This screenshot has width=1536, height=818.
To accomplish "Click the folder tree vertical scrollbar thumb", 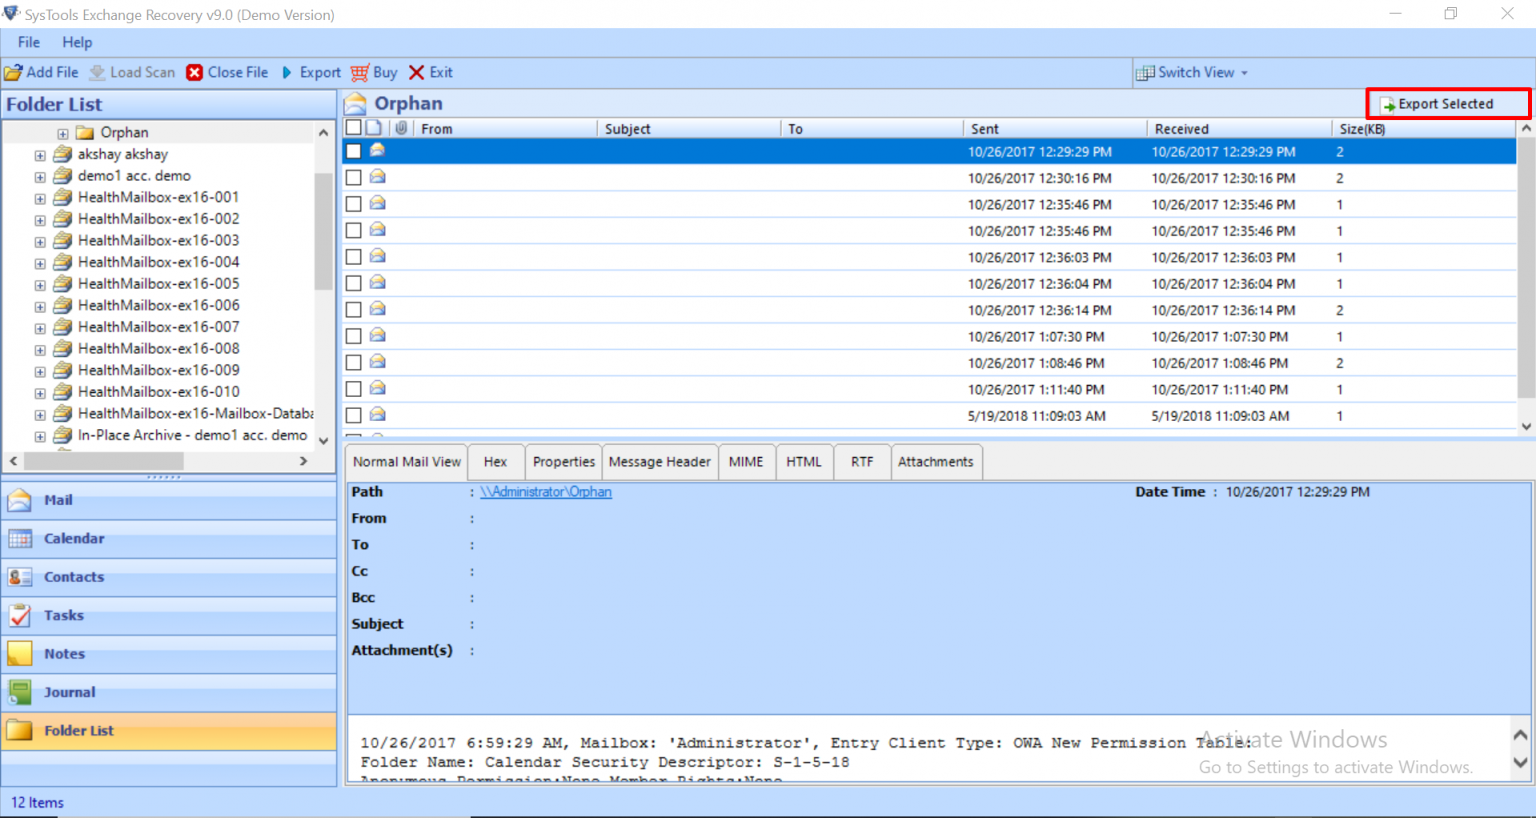I will click(323, 231).
